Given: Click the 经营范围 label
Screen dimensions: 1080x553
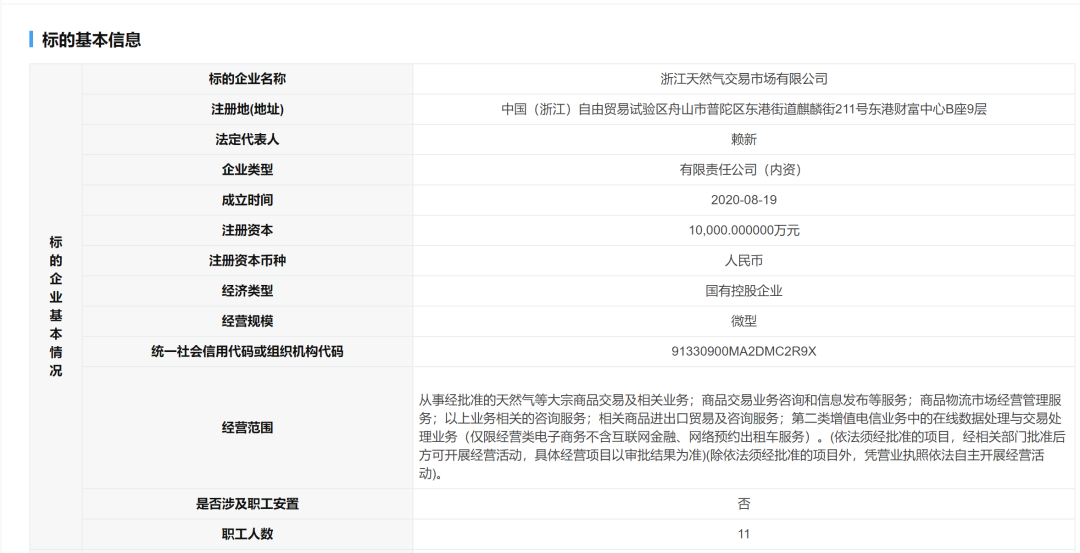Looking at the screenshot, I should click(x=247, y=428).
